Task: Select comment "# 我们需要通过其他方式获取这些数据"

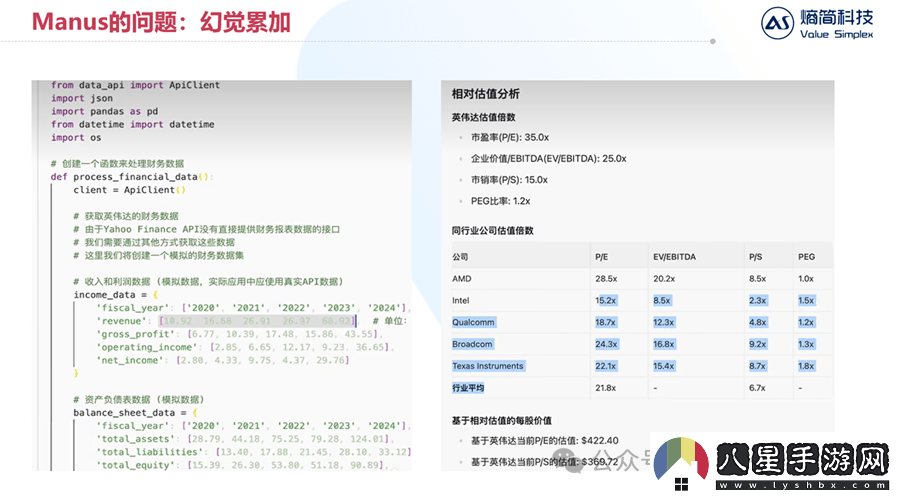Action: coord(154,242)
